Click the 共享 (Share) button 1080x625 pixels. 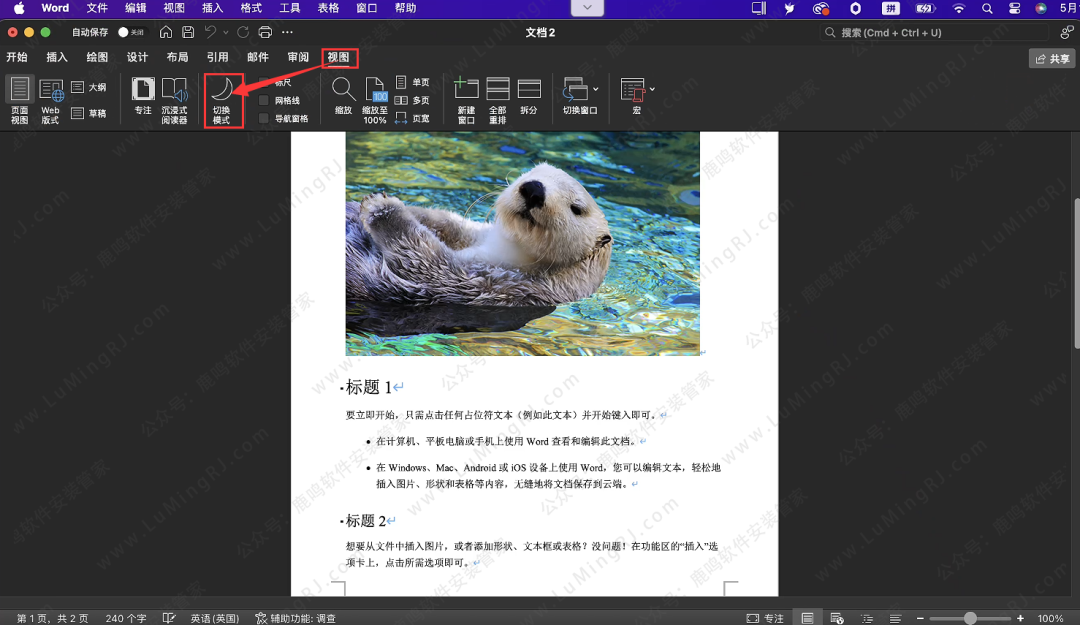pyautogui.click(x=1051, y=57)
